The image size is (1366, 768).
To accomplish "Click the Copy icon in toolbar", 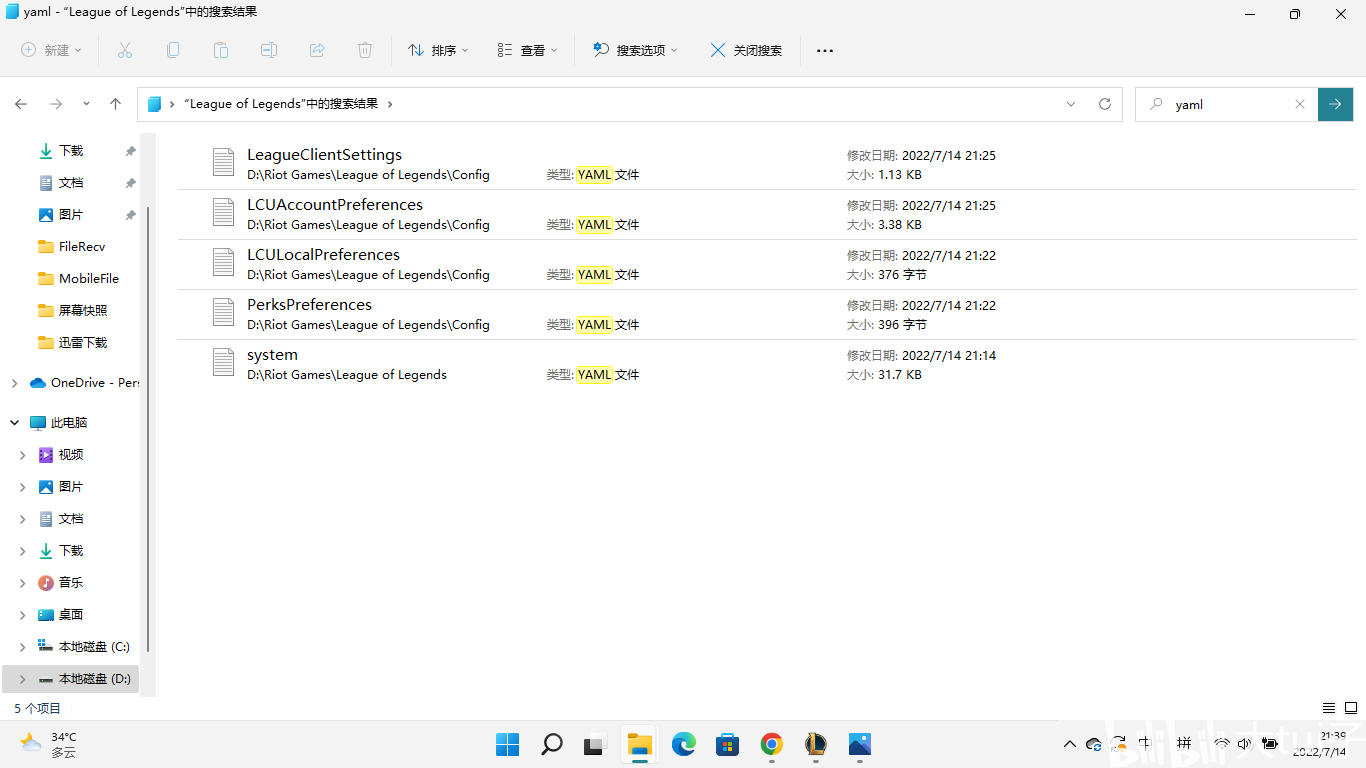I will pyautogui.click(x=173, y=50).
